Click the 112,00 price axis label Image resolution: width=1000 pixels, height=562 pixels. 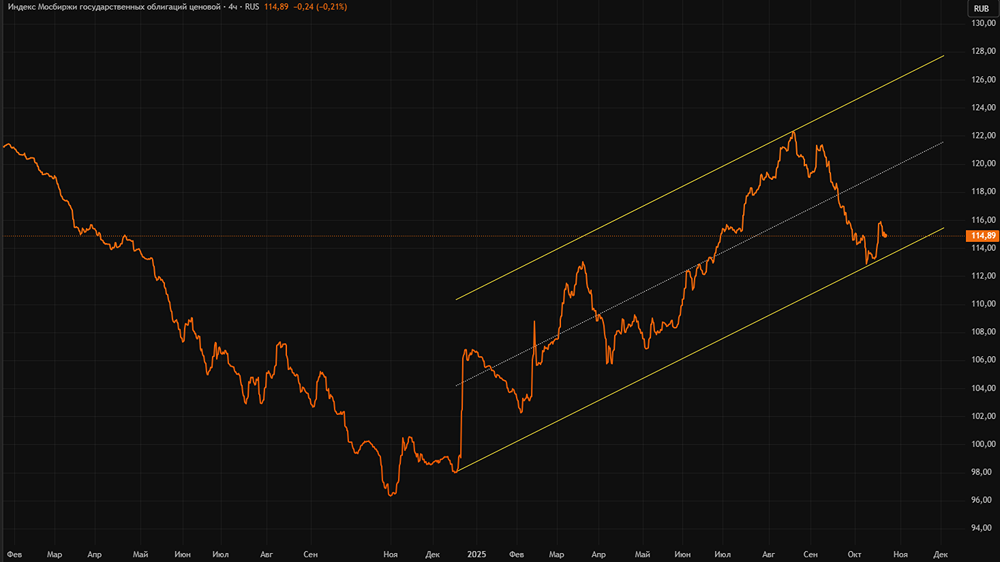point(983,276)
